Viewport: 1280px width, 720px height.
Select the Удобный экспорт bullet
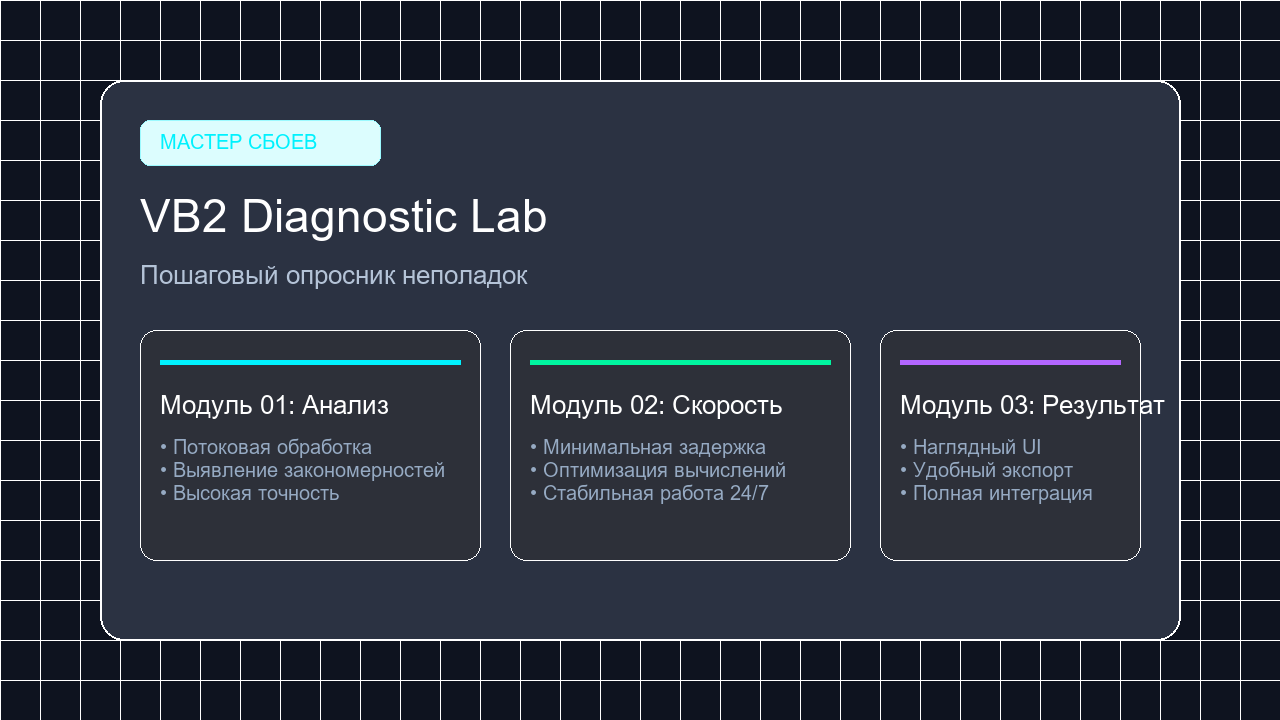pyautogui.click(x=986, y=470)
